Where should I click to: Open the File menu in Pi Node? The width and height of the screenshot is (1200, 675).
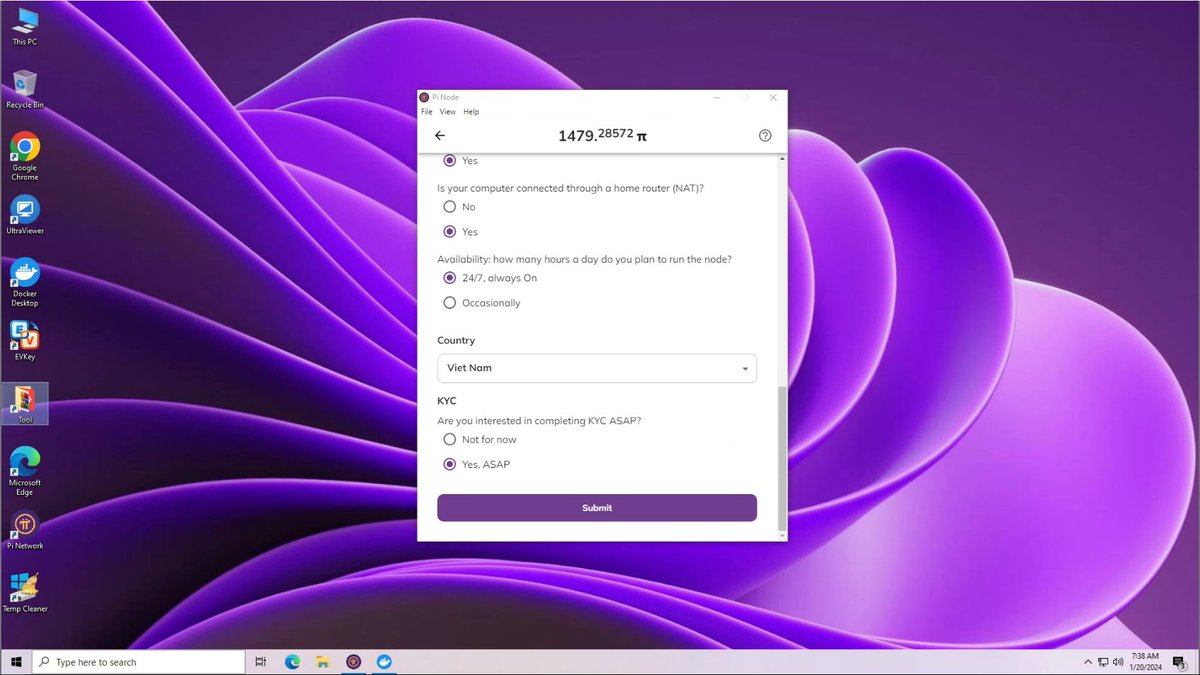click(x=427, y=112)
